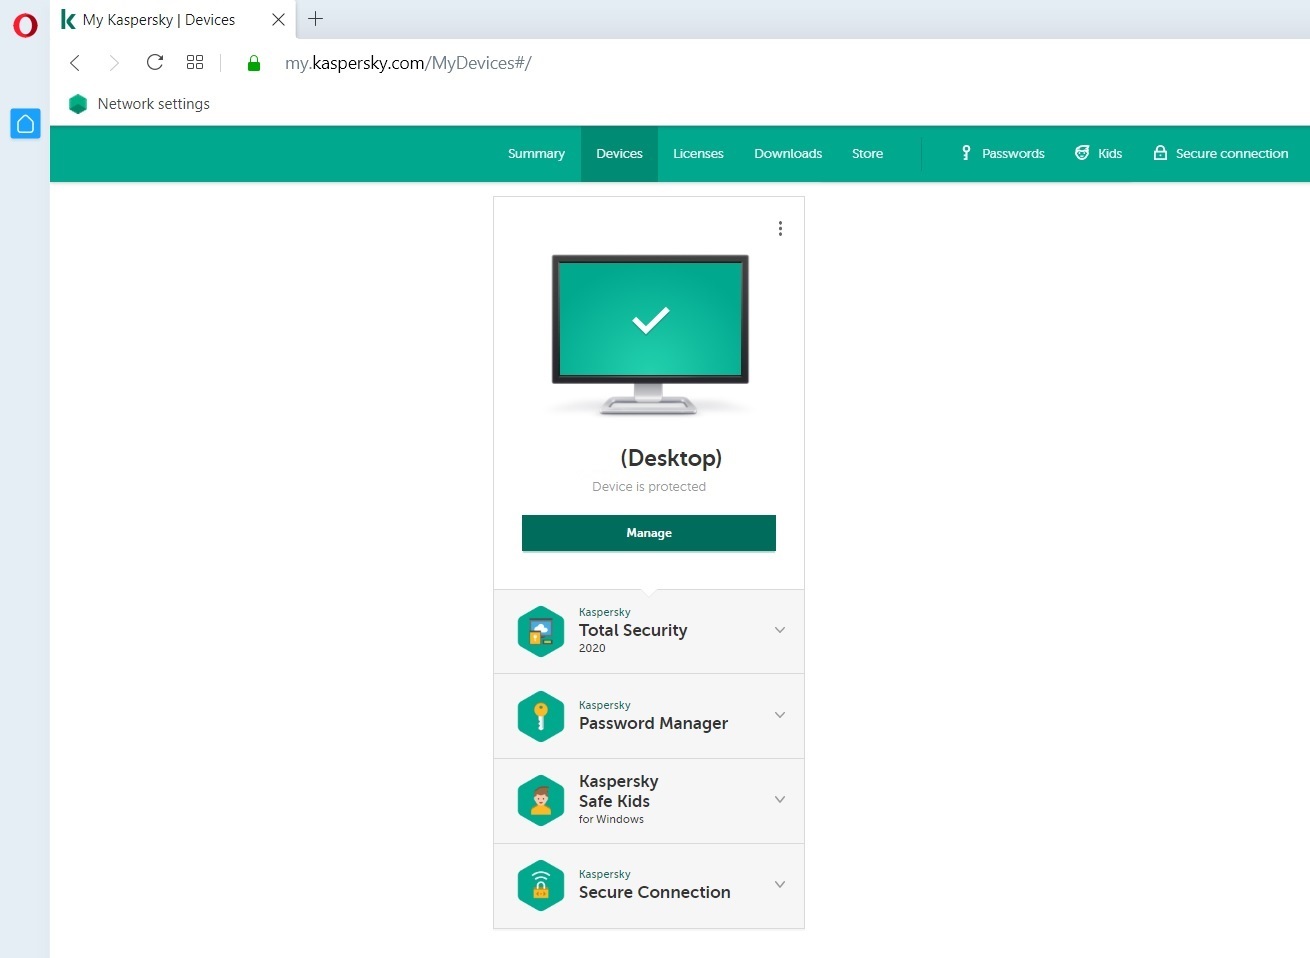Click the Password Manager key icon
Screen dimensions: 1310x958
point(541,717)
